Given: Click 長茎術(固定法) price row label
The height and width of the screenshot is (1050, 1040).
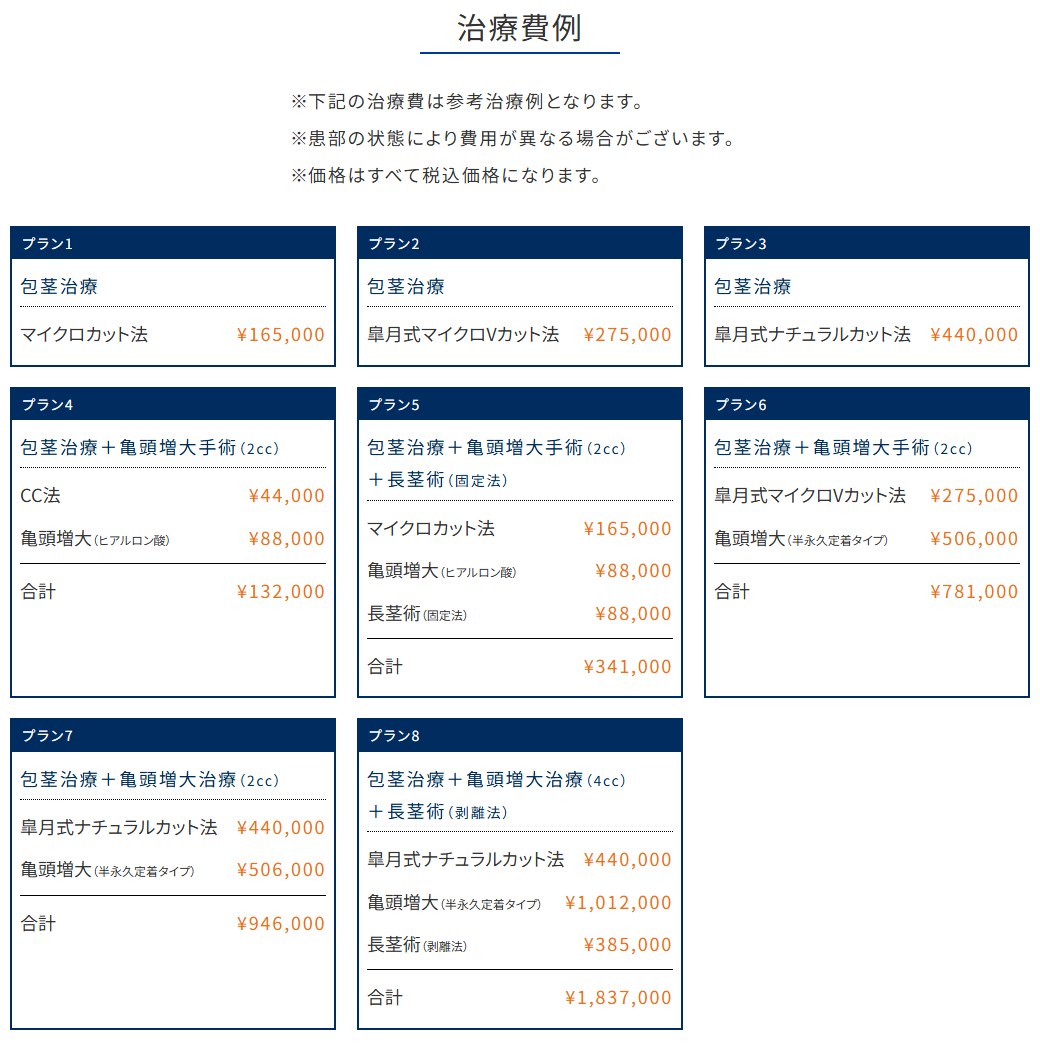Looking at the screenshot, I should coord(417,614).
